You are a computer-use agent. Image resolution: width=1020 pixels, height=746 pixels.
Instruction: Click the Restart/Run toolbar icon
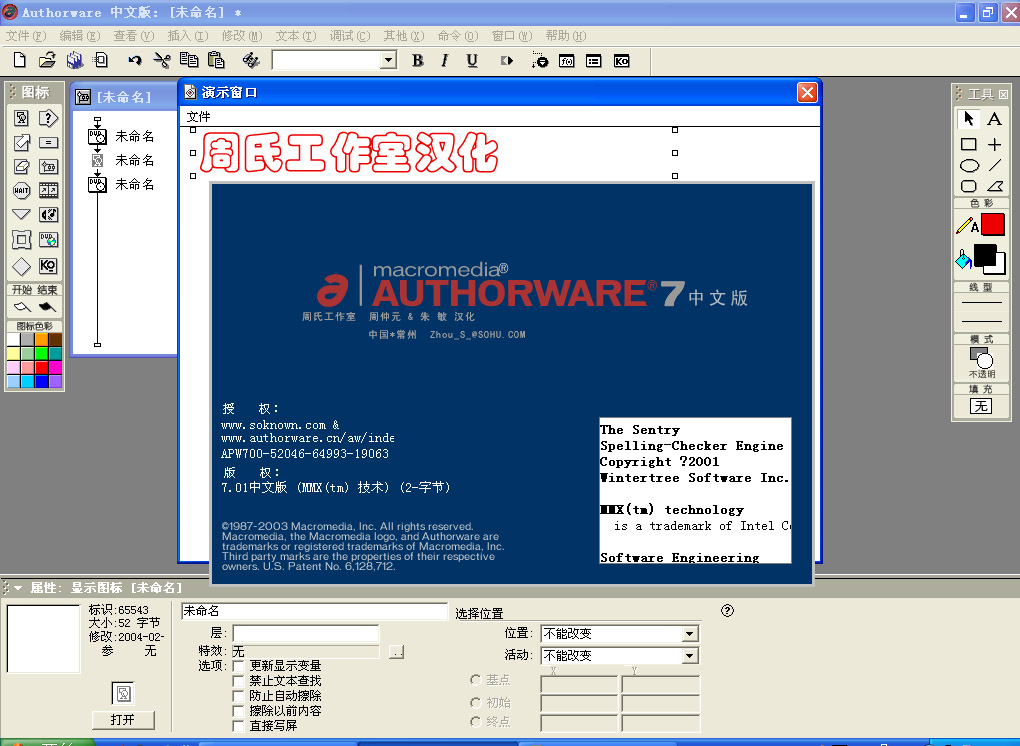(507, 60)
